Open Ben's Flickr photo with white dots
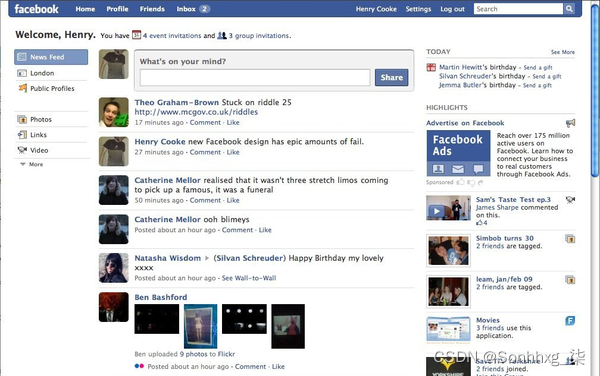Viewport: 600px width, 376px height. tap(244, 319)
